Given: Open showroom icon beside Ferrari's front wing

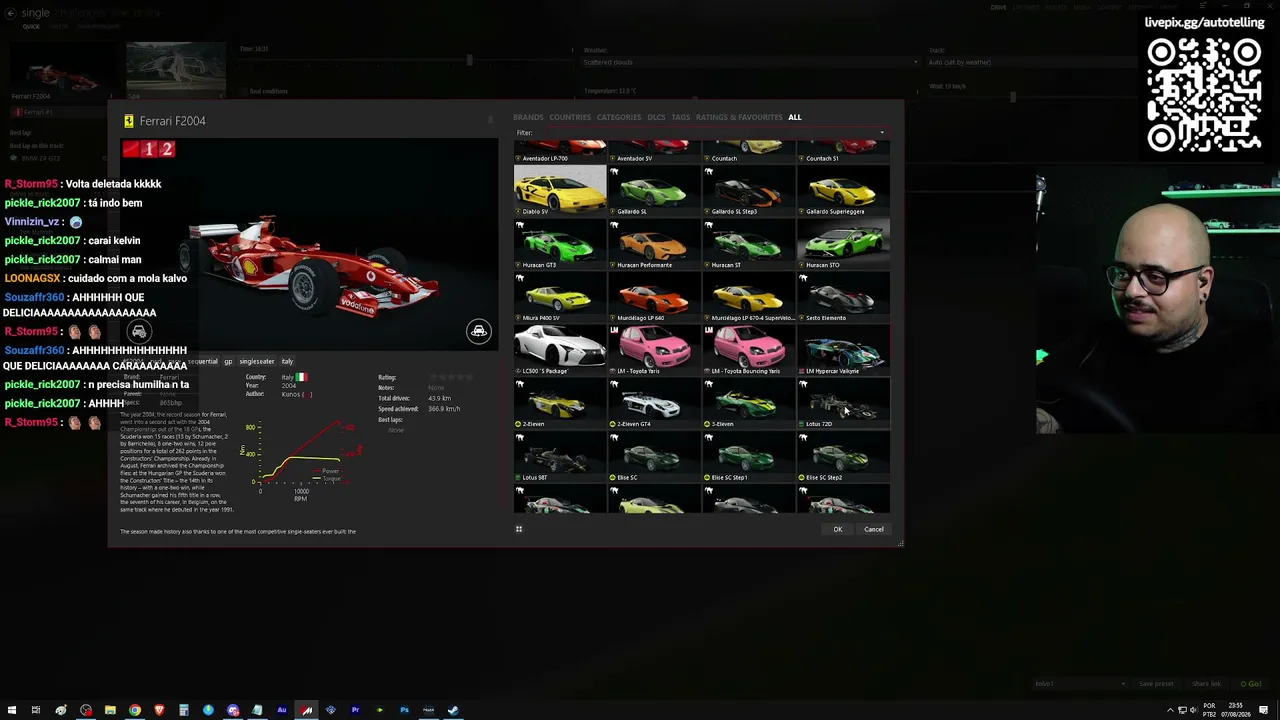Looking at the screenshot, I should point(479,331).
